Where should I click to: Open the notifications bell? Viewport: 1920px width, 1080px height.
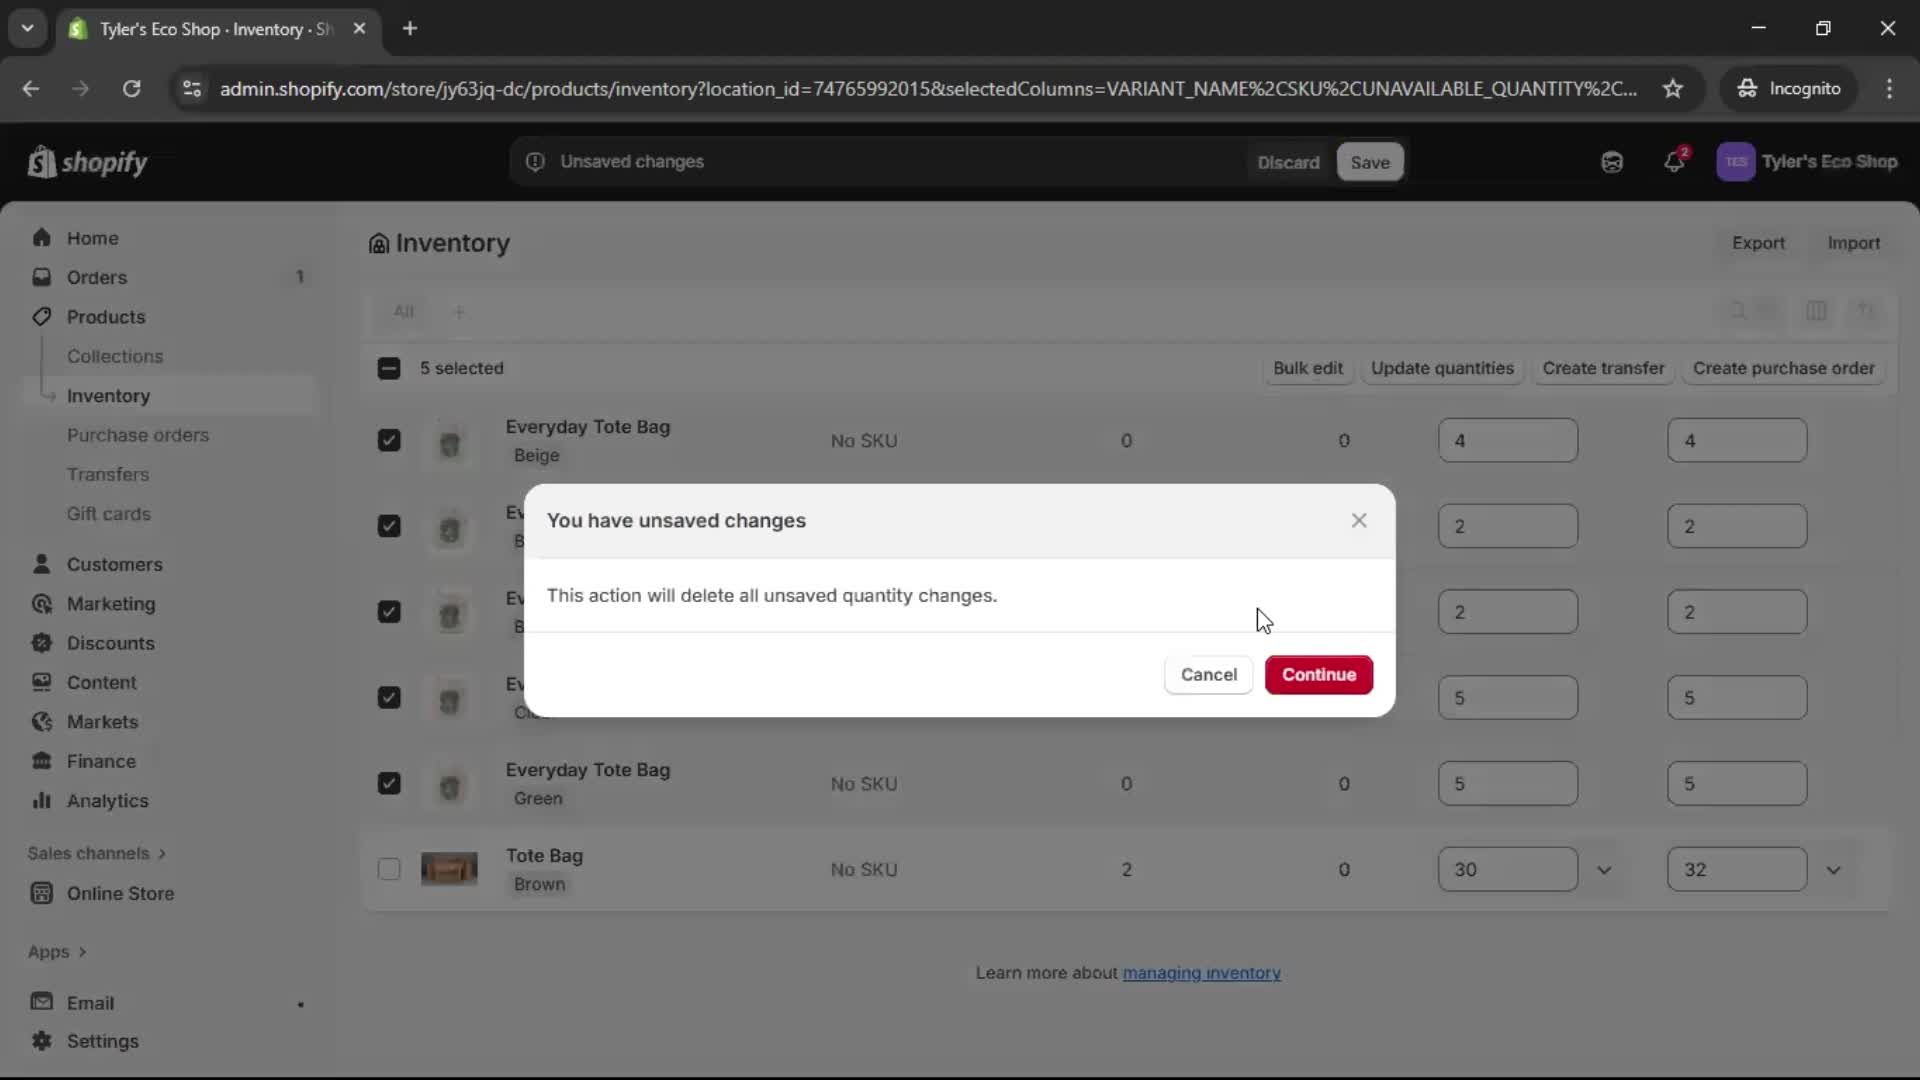click(1676, 161)
